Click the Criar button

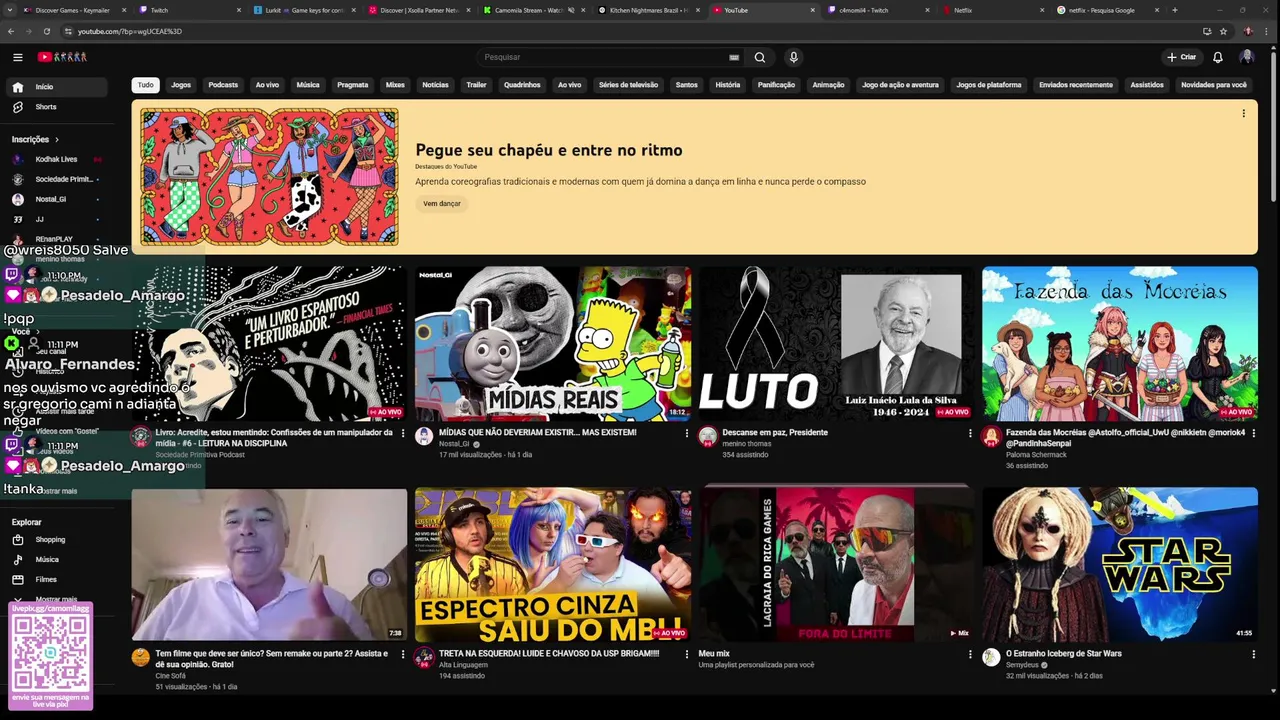[x=1181, y=57]
